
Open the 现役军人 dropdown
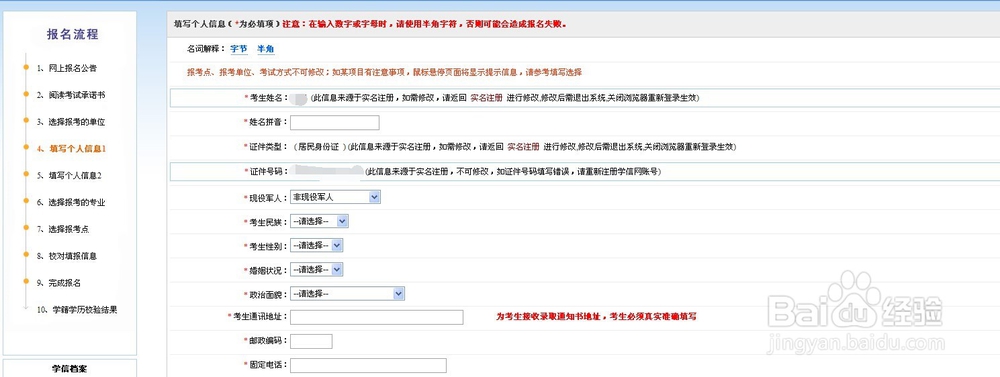coord(335,197)
